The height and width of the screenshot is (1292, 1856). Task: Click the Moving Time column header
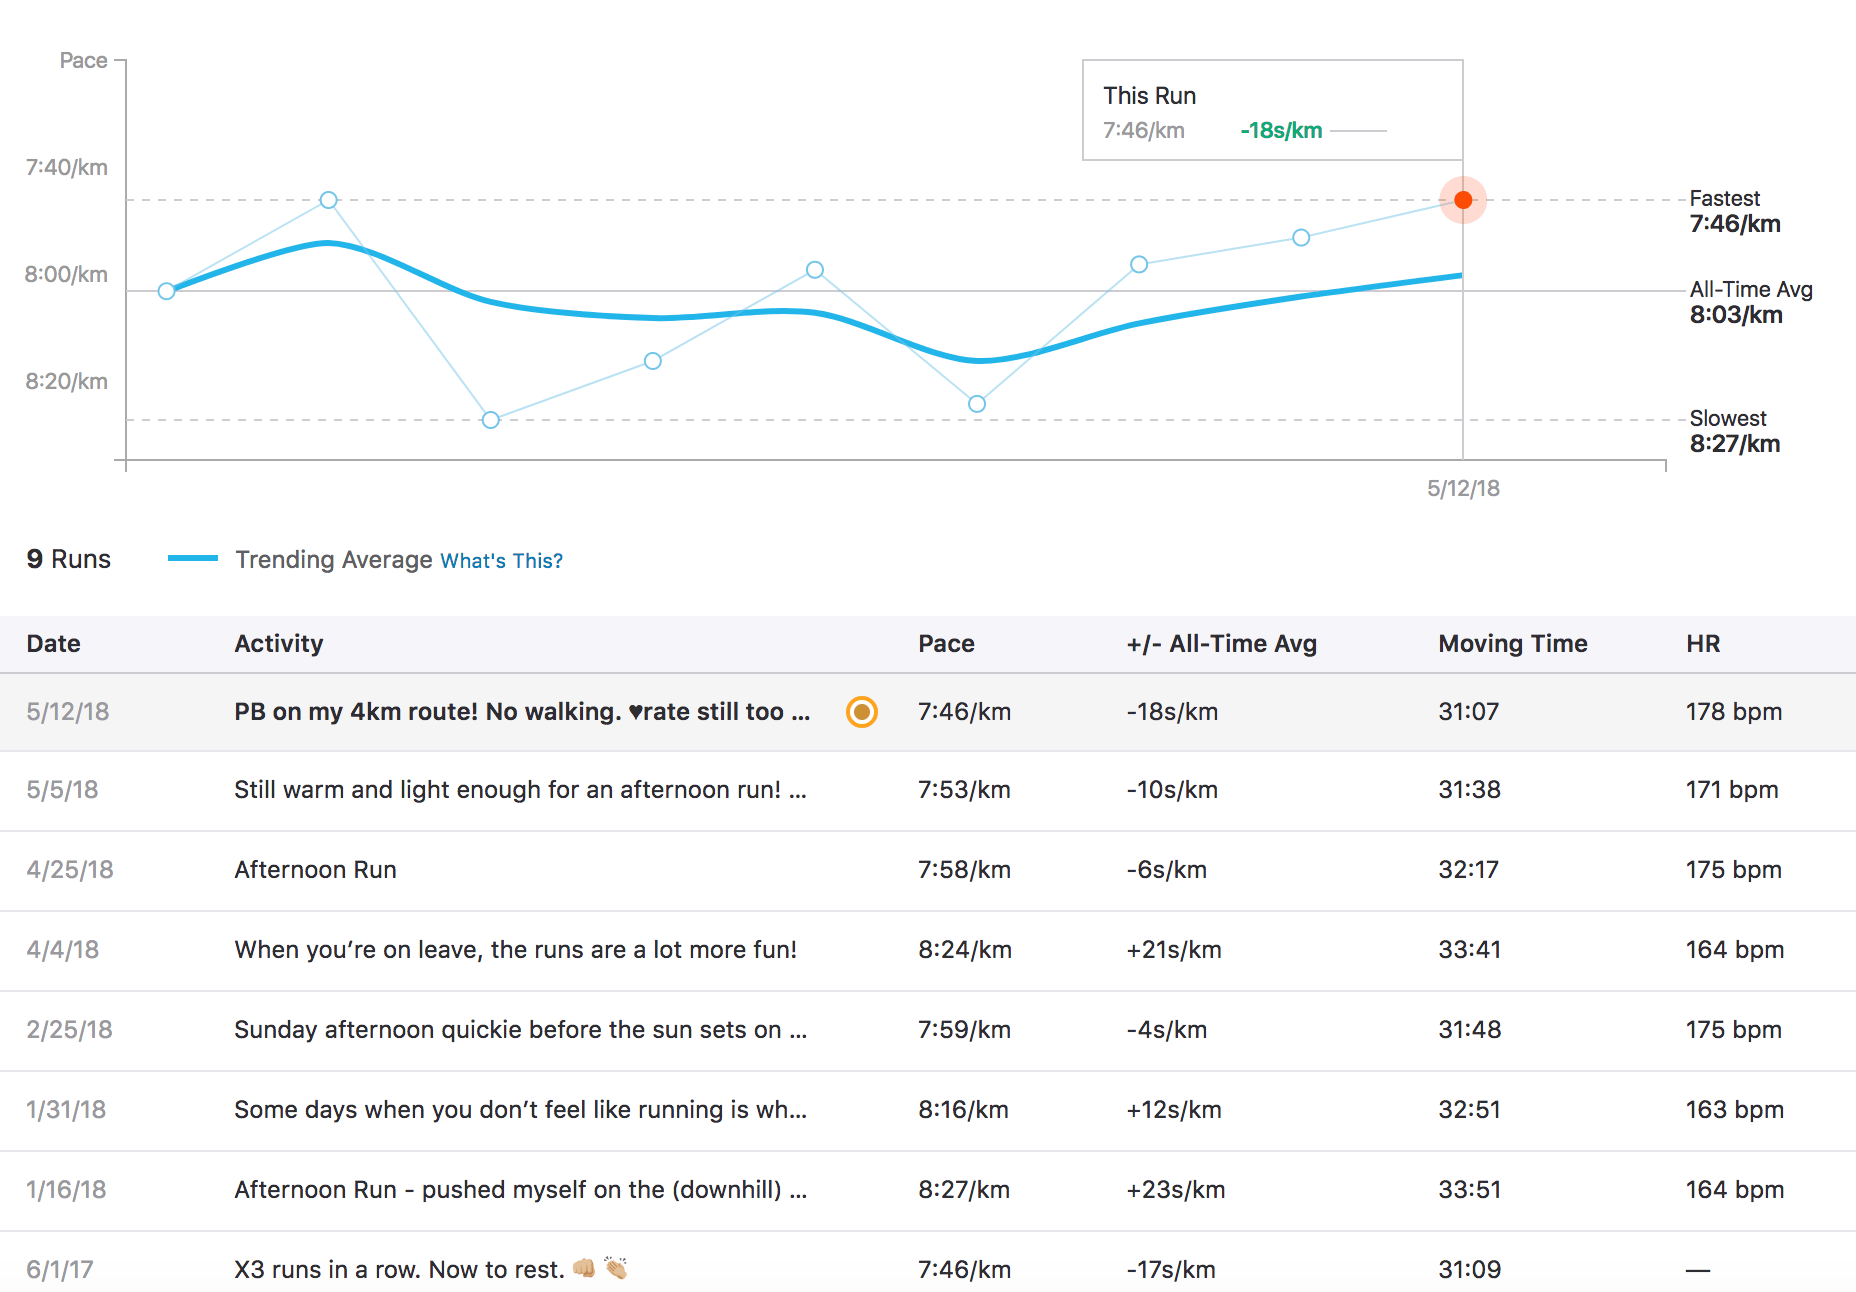tap(1512, 644)
